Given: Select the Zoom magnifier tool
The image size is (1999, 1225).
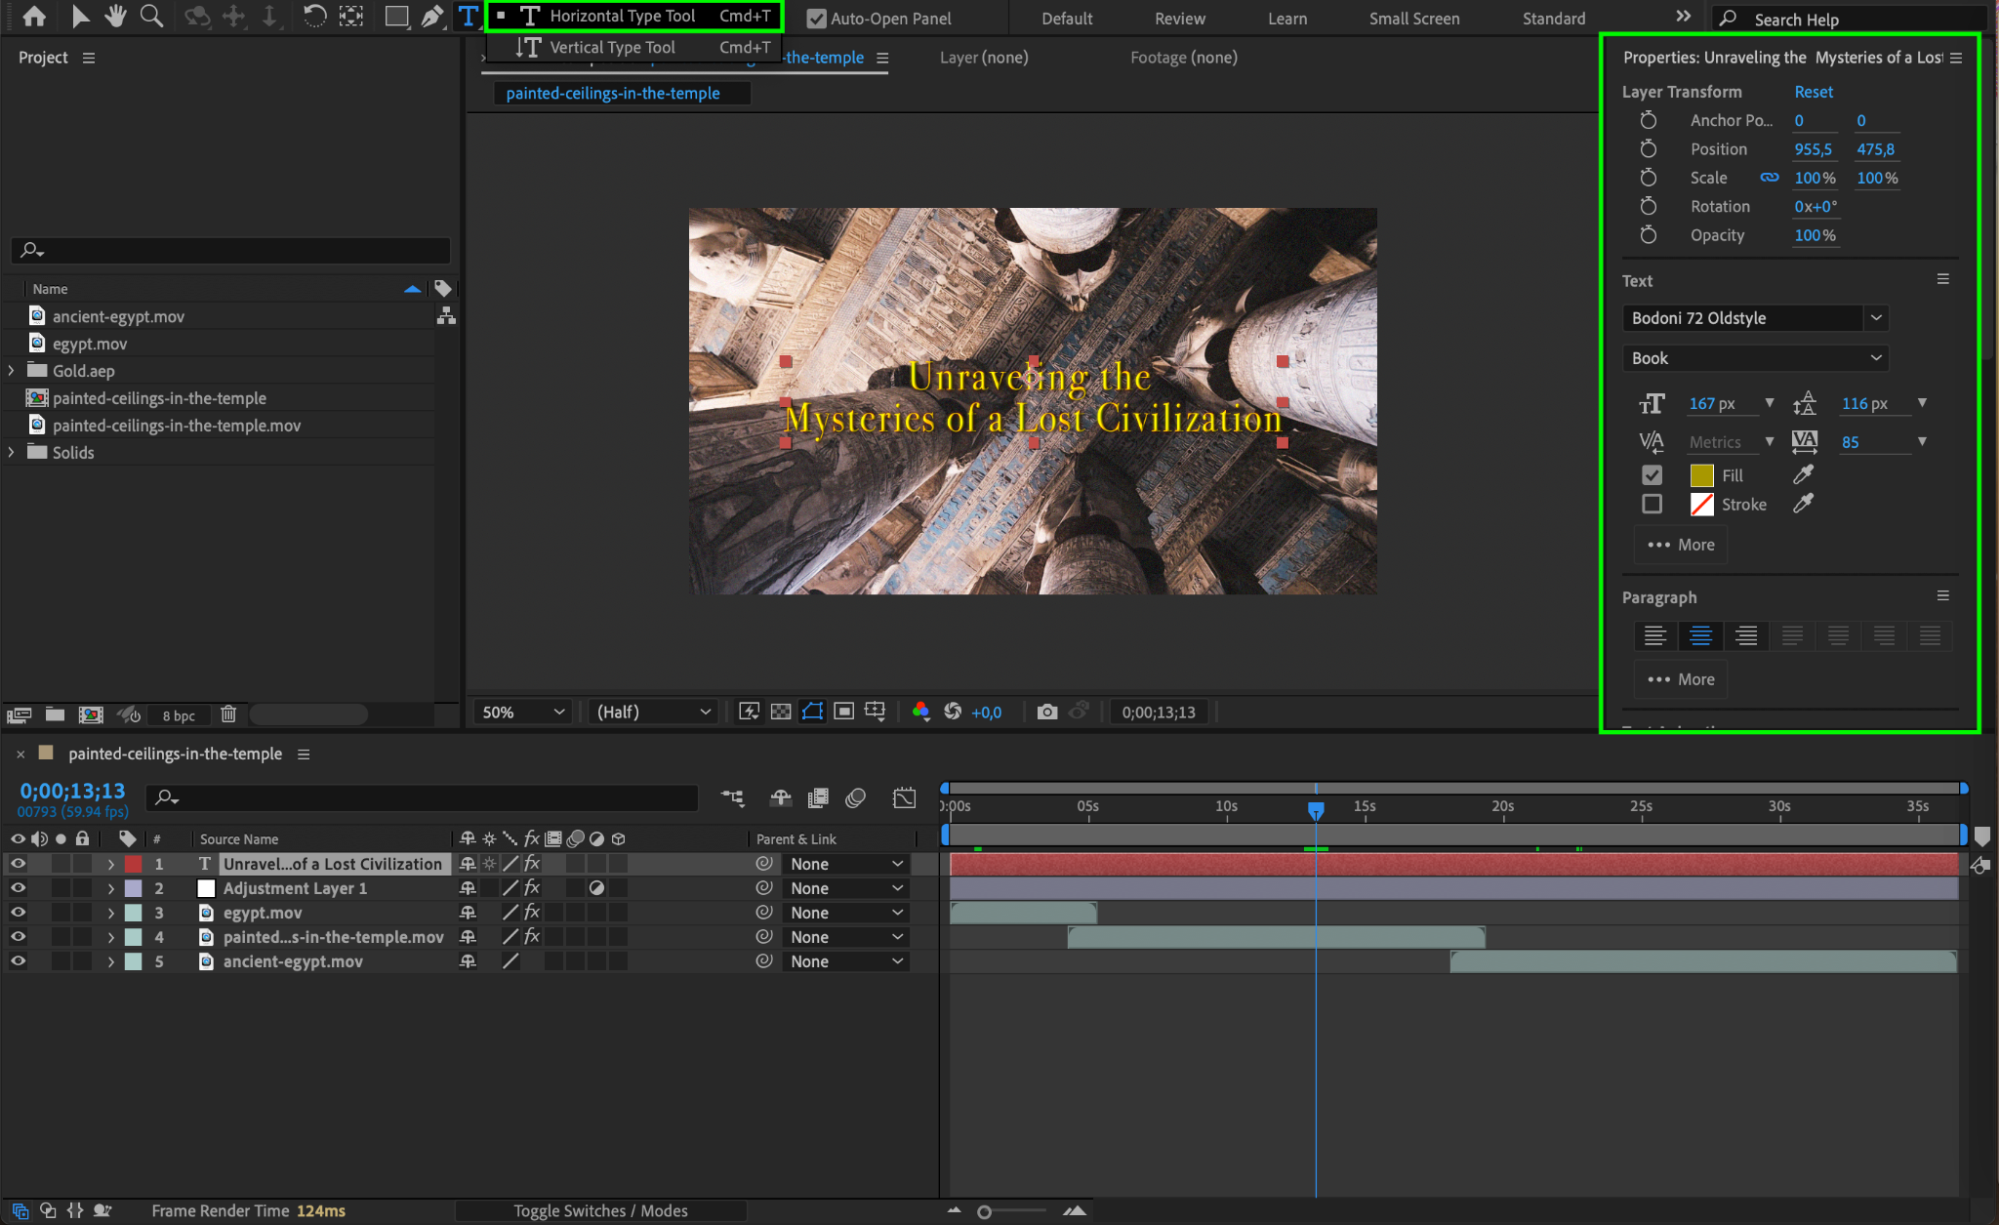Looking at the screenshot, I should pos(151,16).
